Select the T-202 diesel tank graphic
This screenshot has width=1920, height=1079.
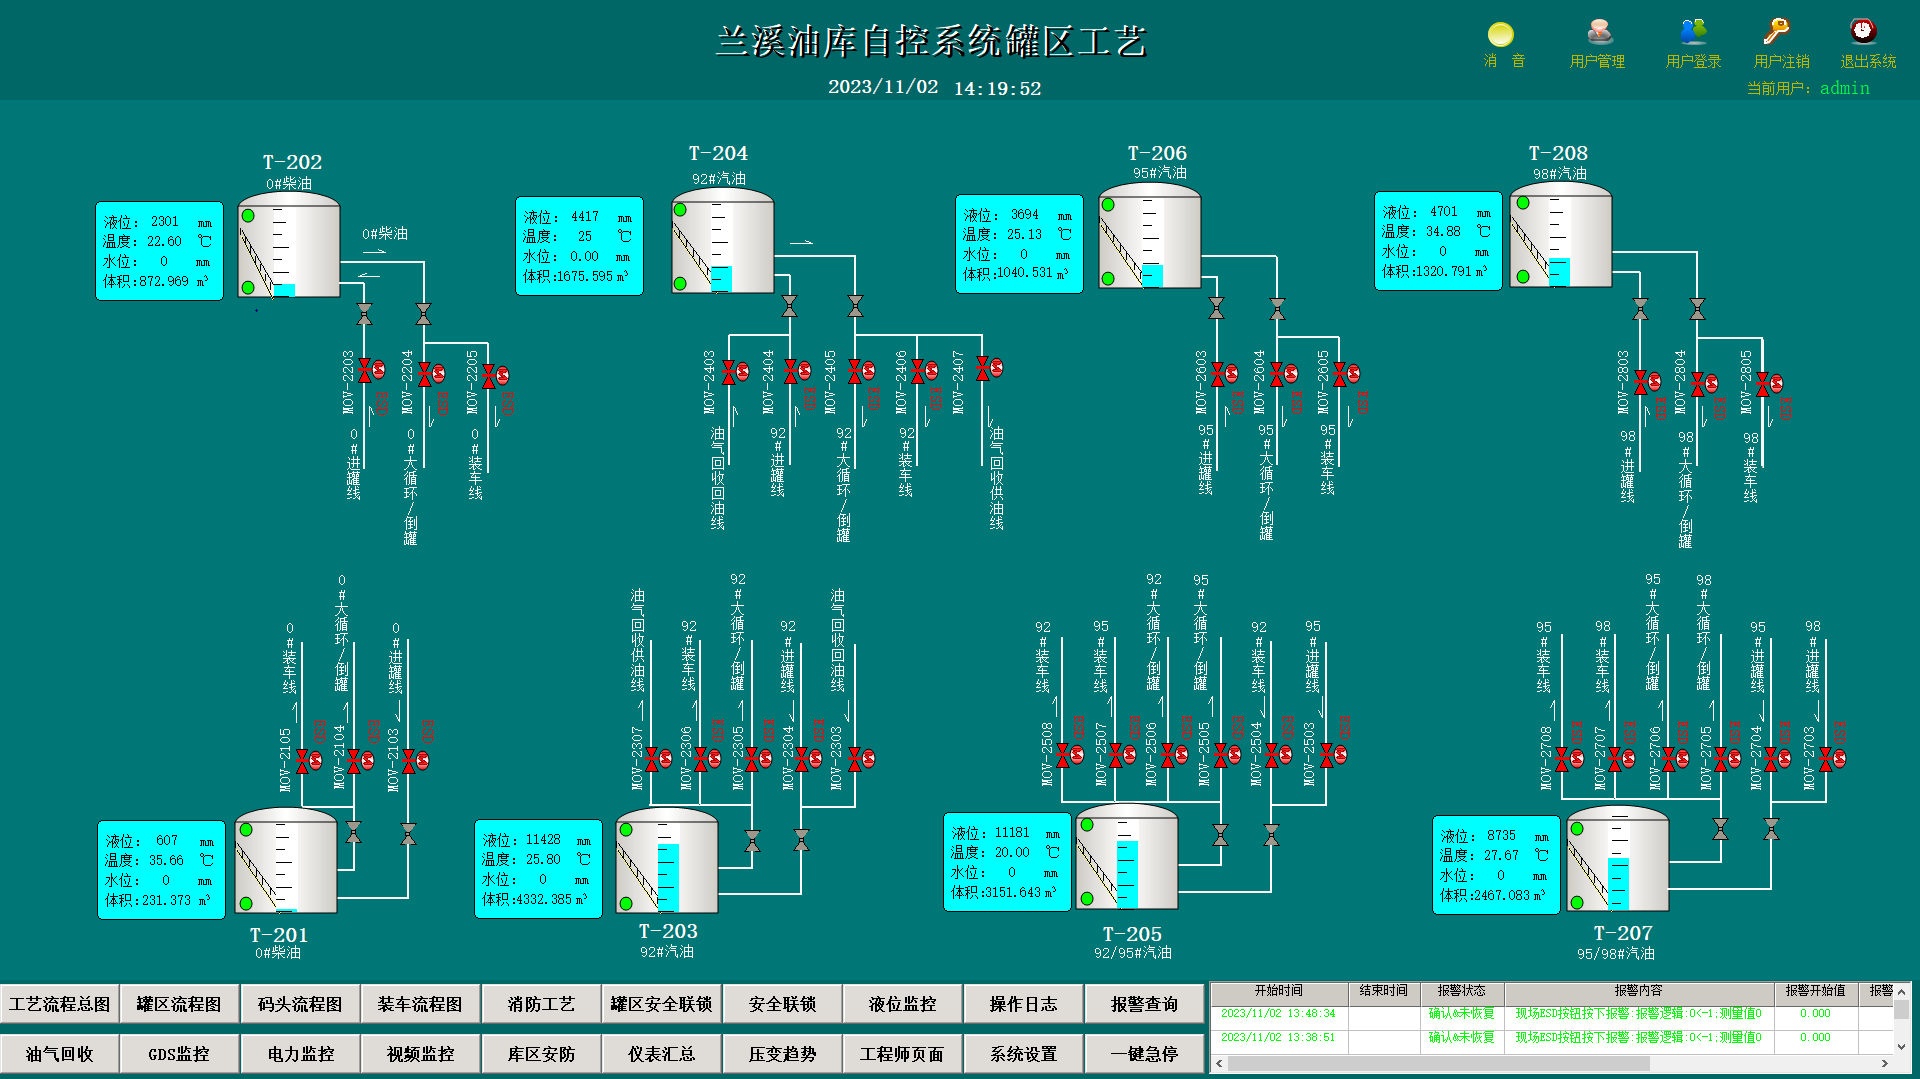[x=289, y=246]
